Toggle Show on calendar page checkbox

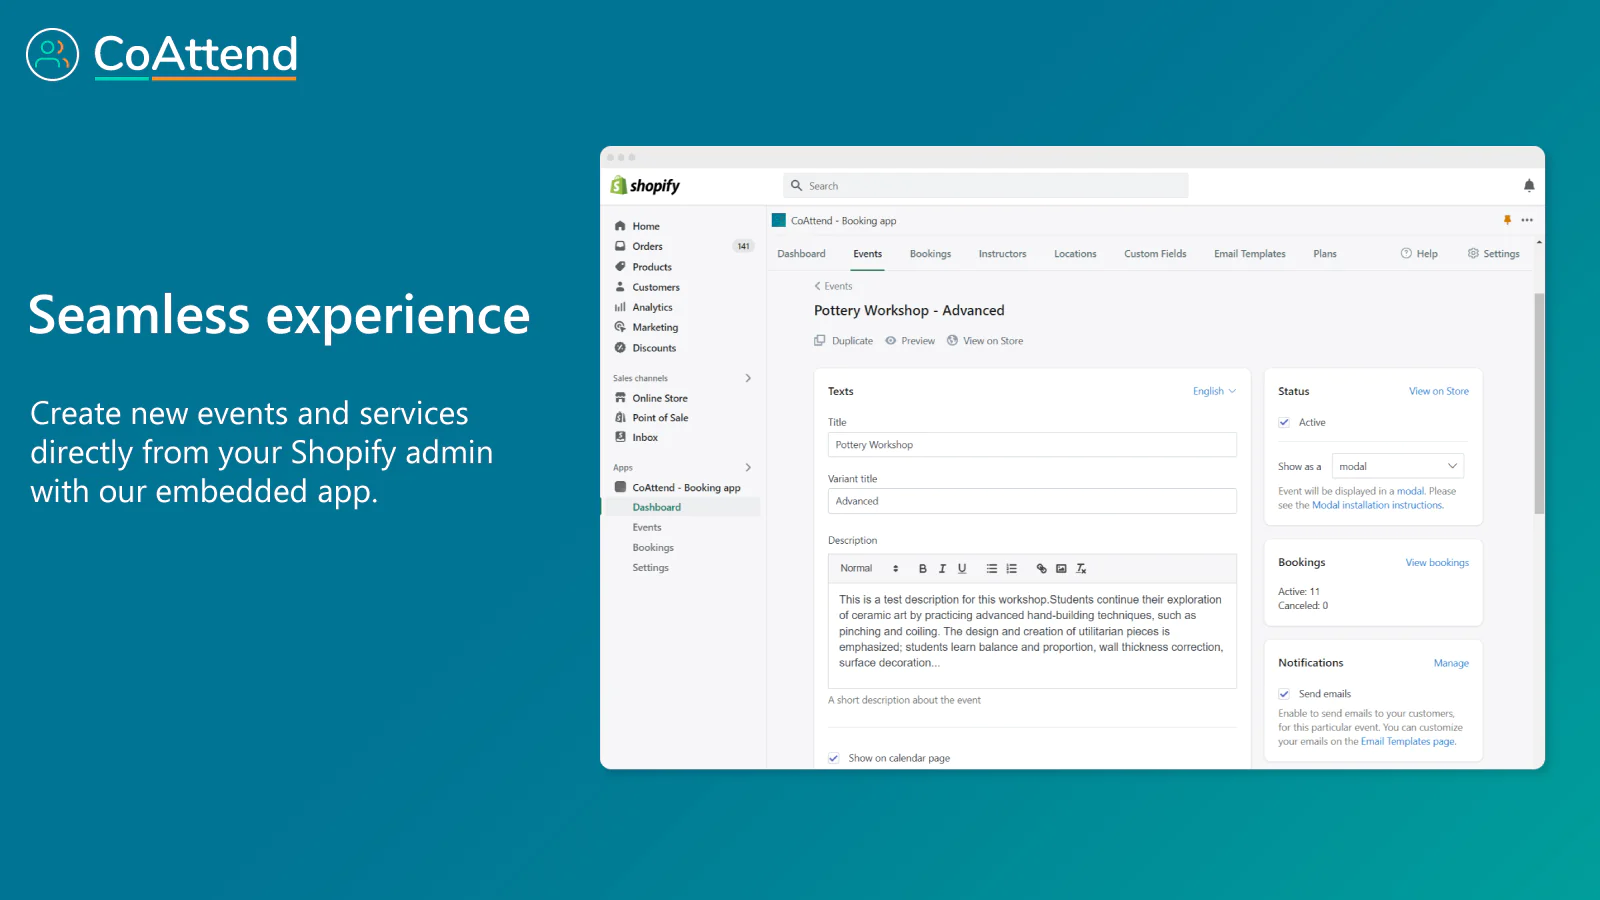[x=834, y=758]
